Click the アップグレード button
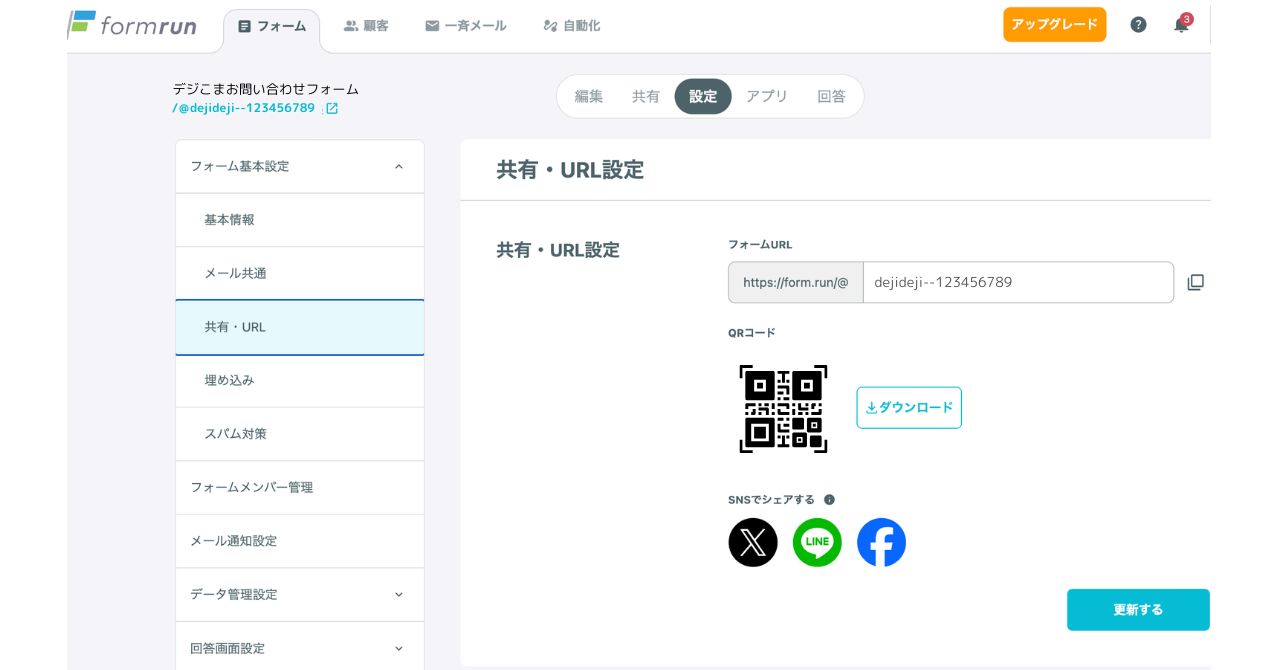Viewport: 1280px width, 670px height. (1054, 24)
